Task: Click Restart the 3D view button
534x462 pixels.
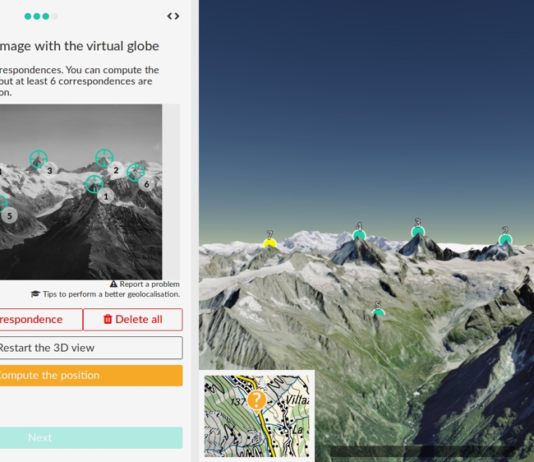Action: pyautogui.click(x=91, y=348)
